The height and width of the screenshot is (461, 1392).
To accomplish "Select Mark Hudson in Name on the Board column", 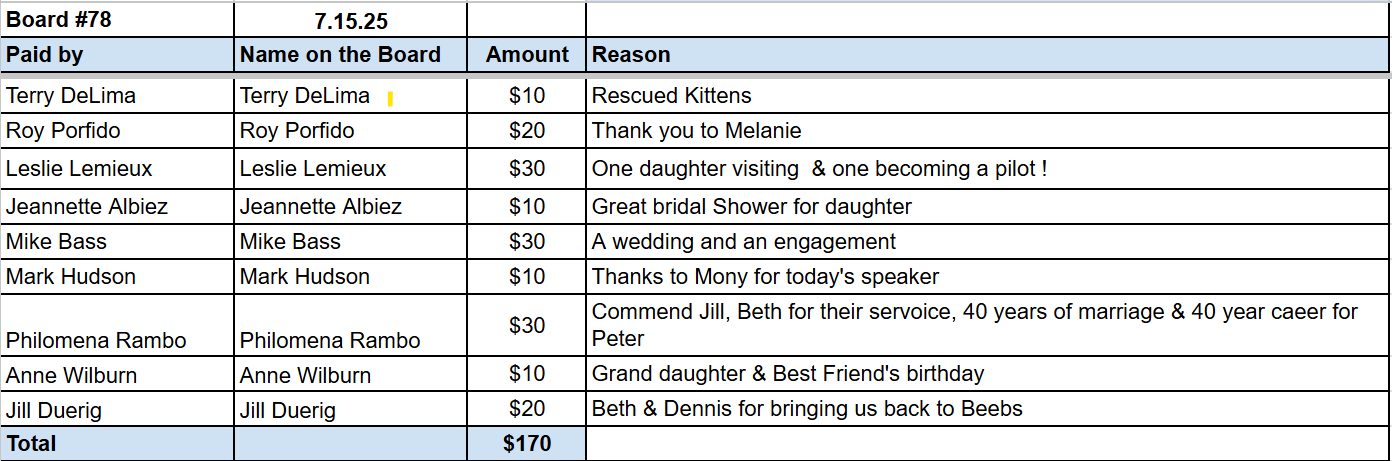I will tap(305, 277).
